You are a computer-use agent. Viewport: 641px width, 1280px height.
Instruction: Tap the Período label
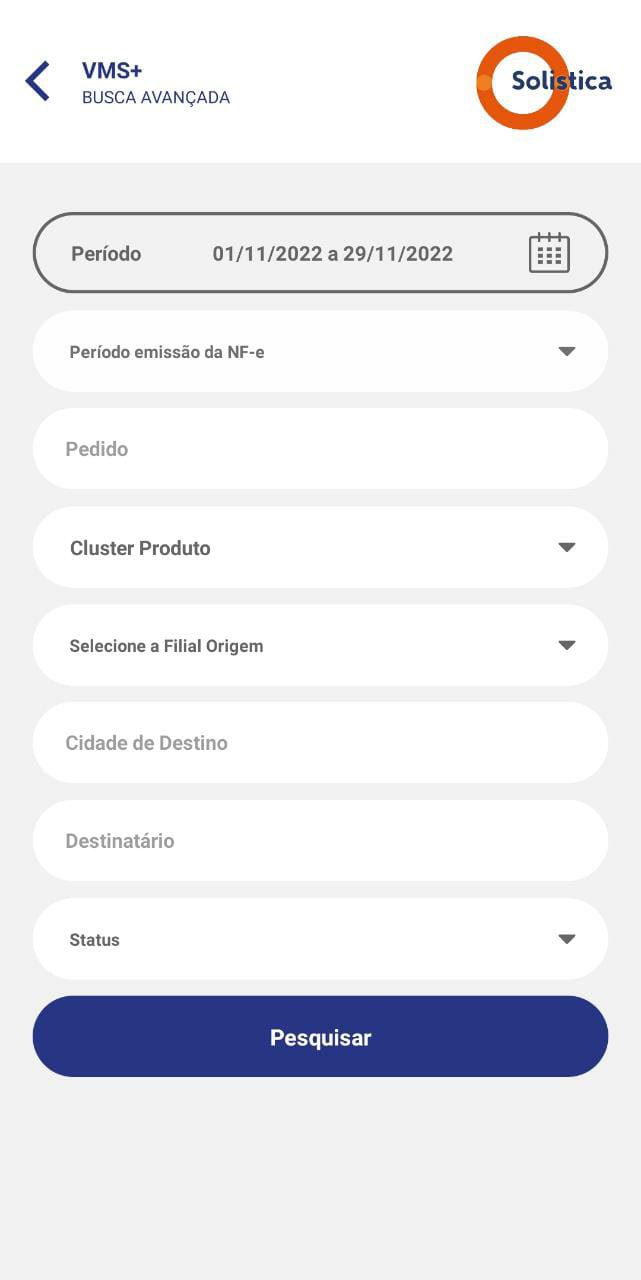point(106,254)
